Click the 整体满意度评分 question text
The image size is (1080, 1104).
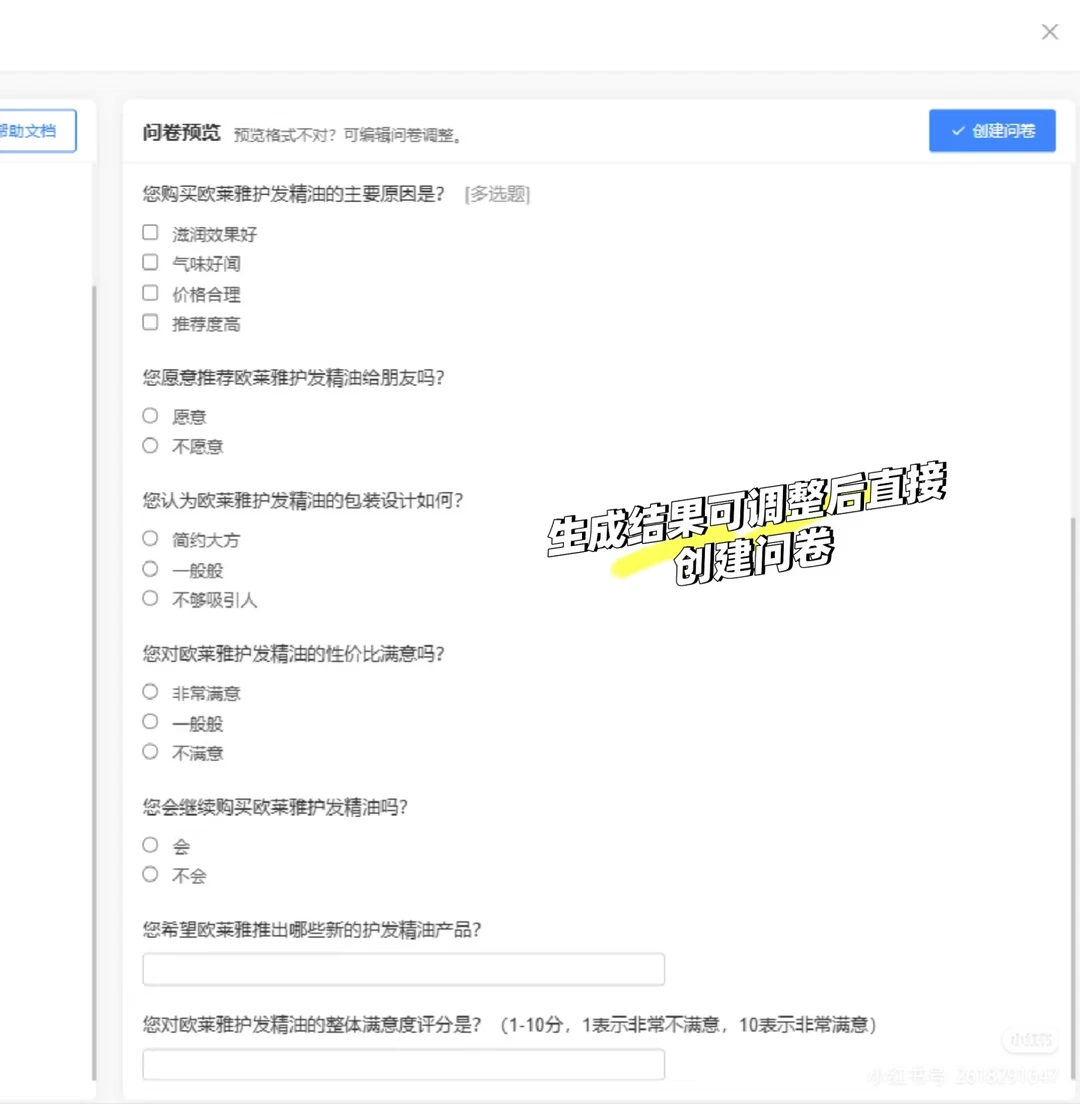510,1024
